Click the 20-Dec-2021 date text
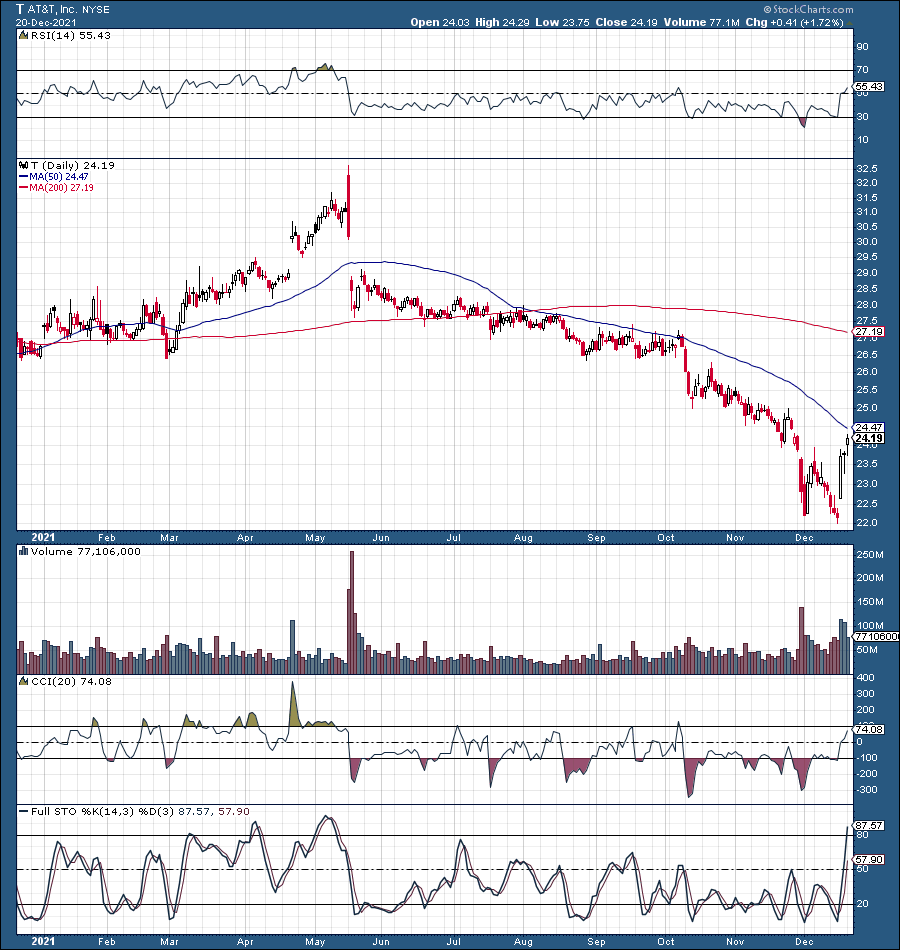Image resolution: width=900 pixels, height=950 pixels. [44, 22]
